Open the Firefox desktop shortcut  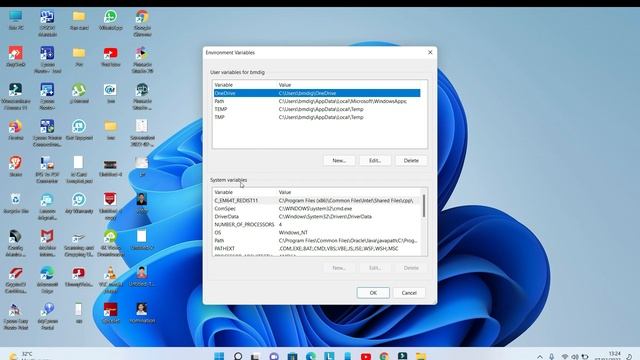pyautogui.click(x=16, y=130)
